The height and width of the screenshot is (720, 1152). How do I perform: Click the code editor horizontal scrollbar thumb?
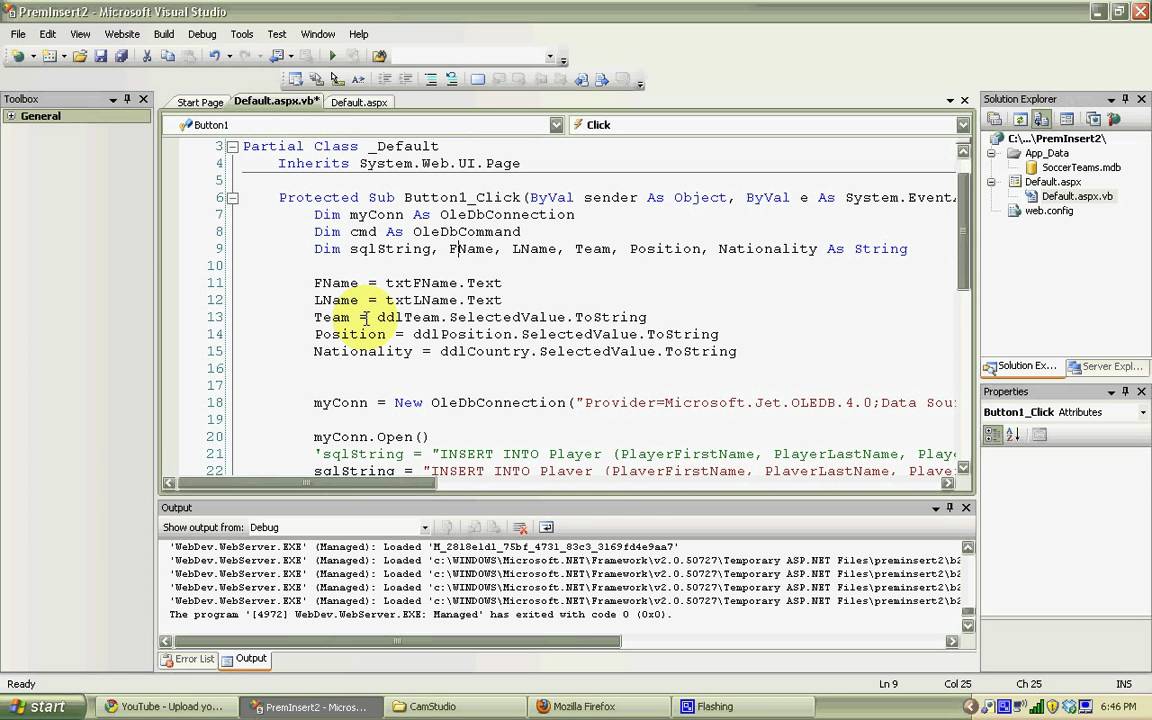click(306, 483)
